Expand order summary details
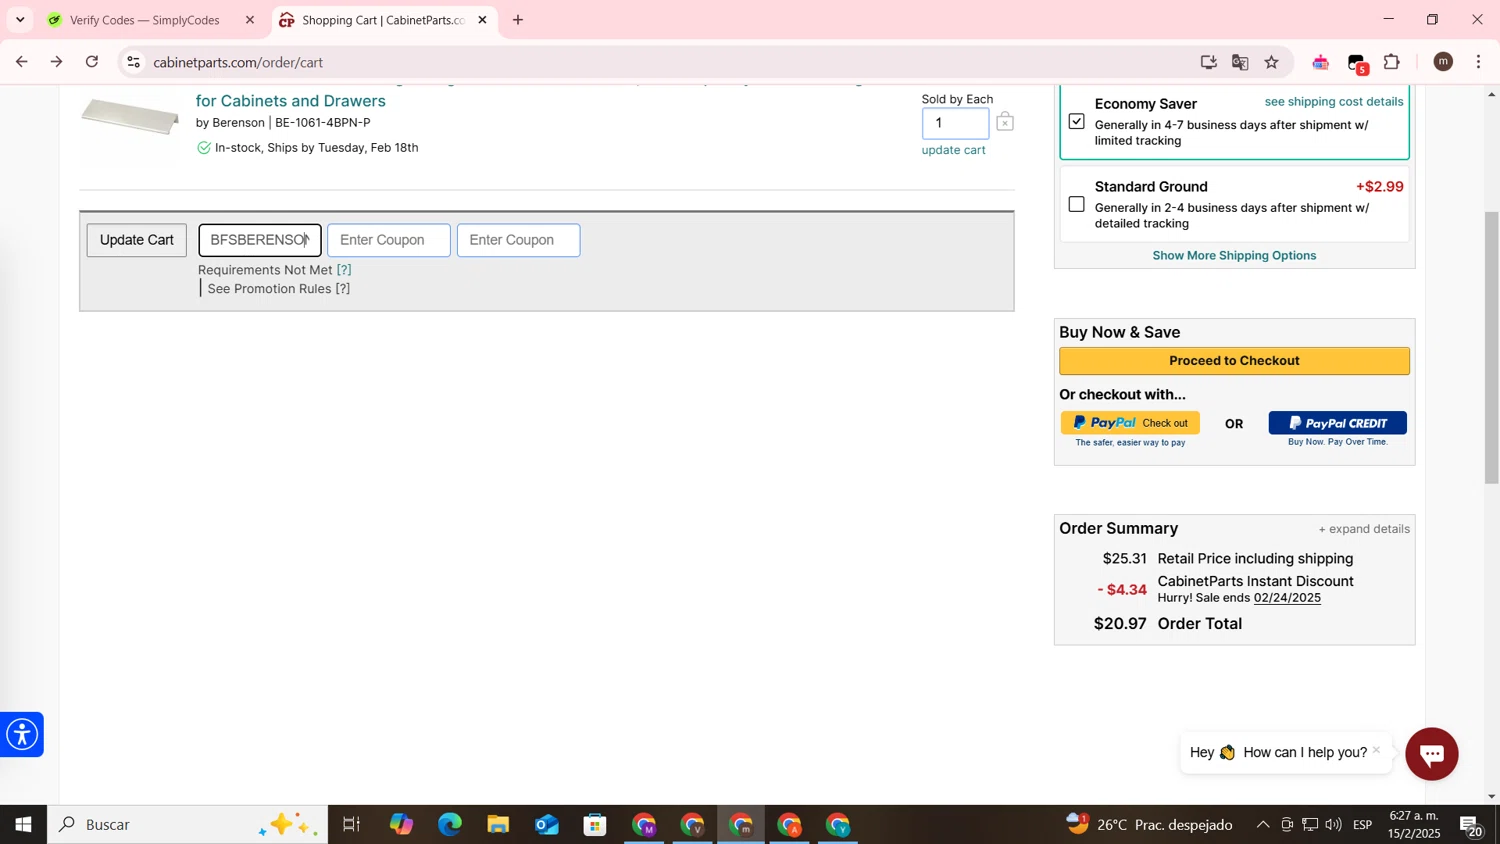Screen dimensions: 1500x844 pos(1364,529)
